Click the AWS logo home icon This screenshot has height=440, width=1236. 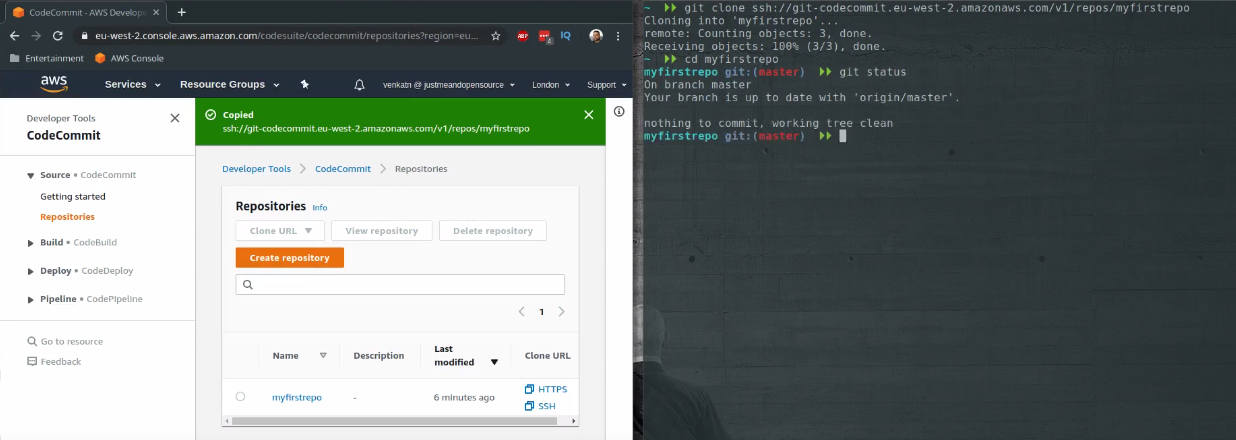click(54, 84)
